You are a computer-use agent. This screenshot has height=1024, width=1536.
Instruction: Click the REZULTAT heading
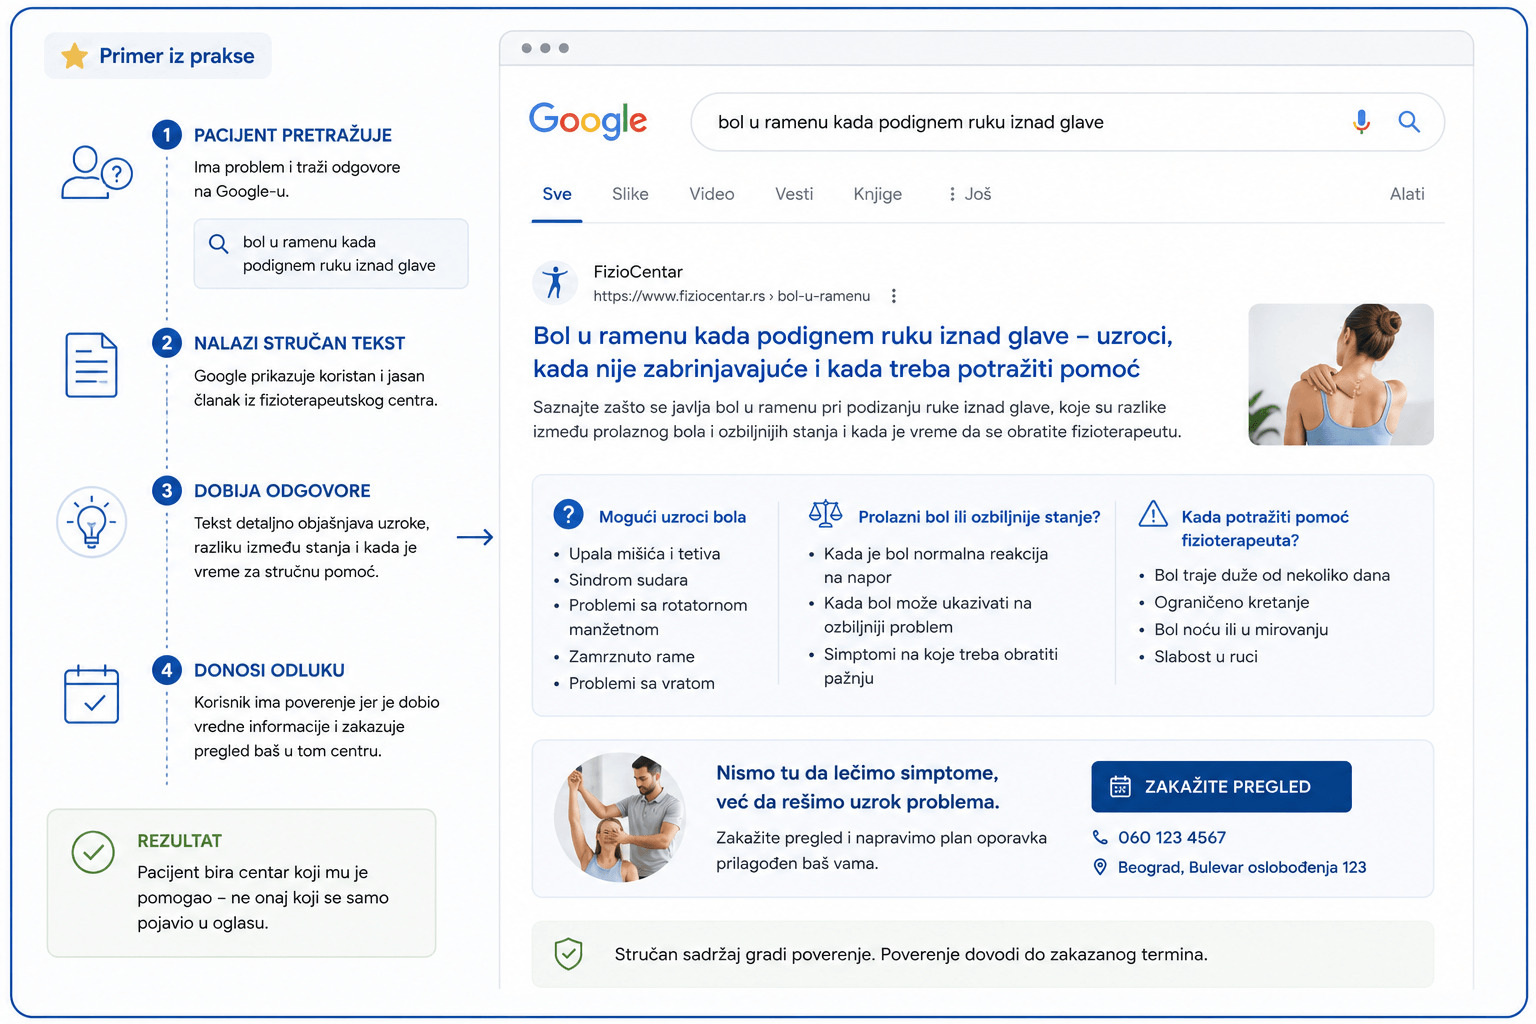point(180,841)
